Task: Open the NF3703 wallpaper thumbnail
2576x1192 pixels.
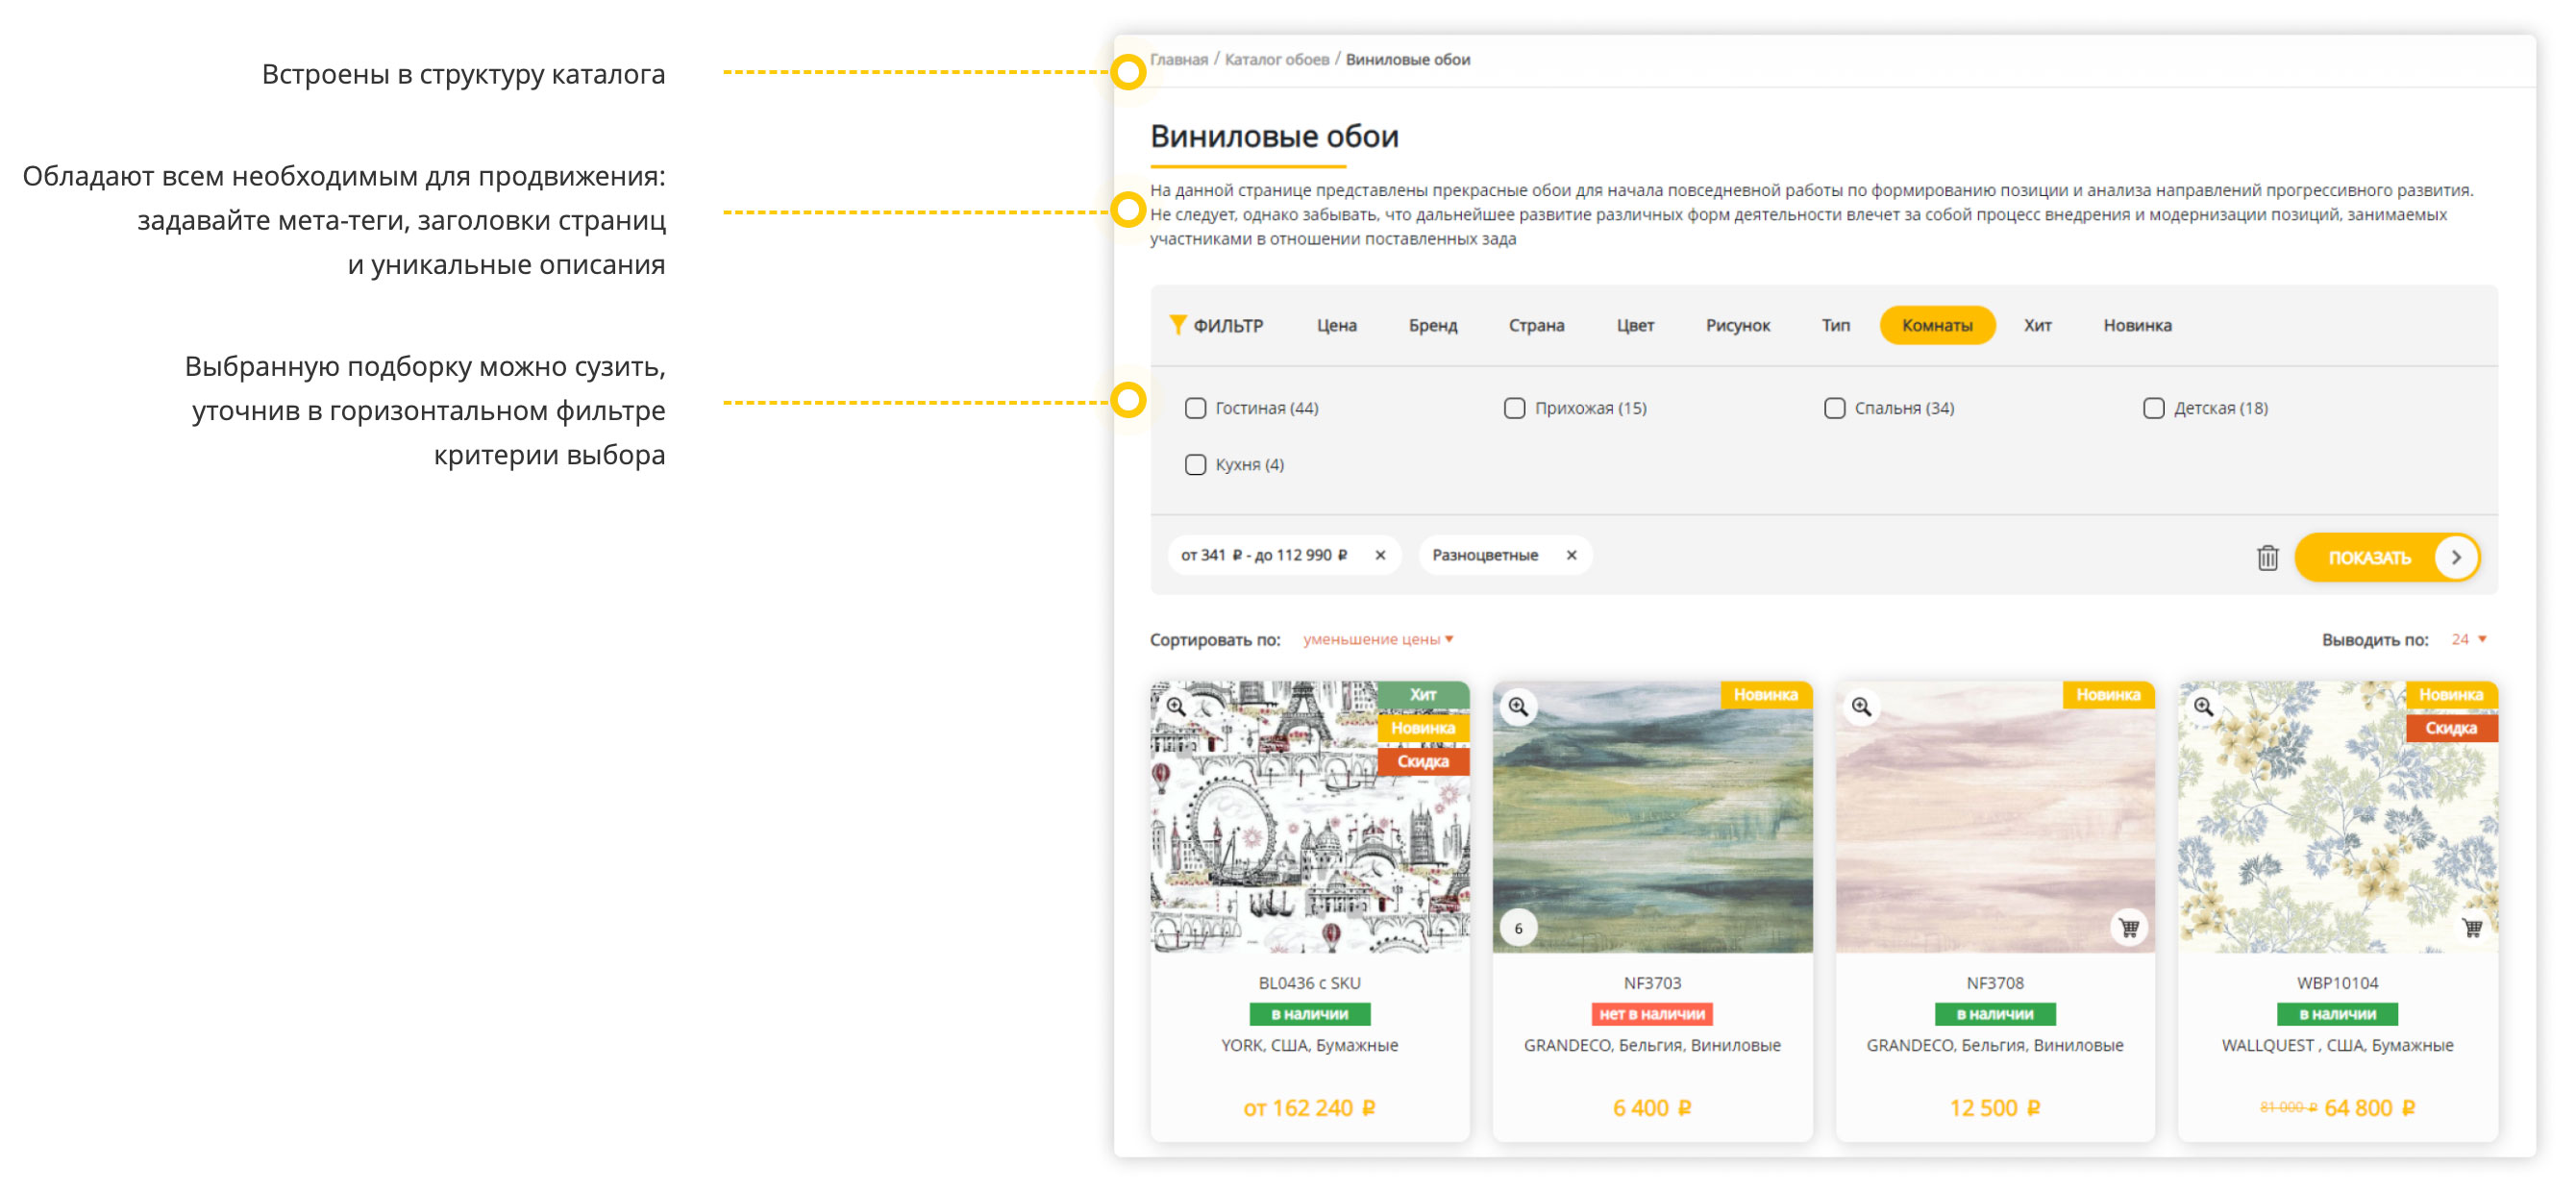Action: [1652, 817]
